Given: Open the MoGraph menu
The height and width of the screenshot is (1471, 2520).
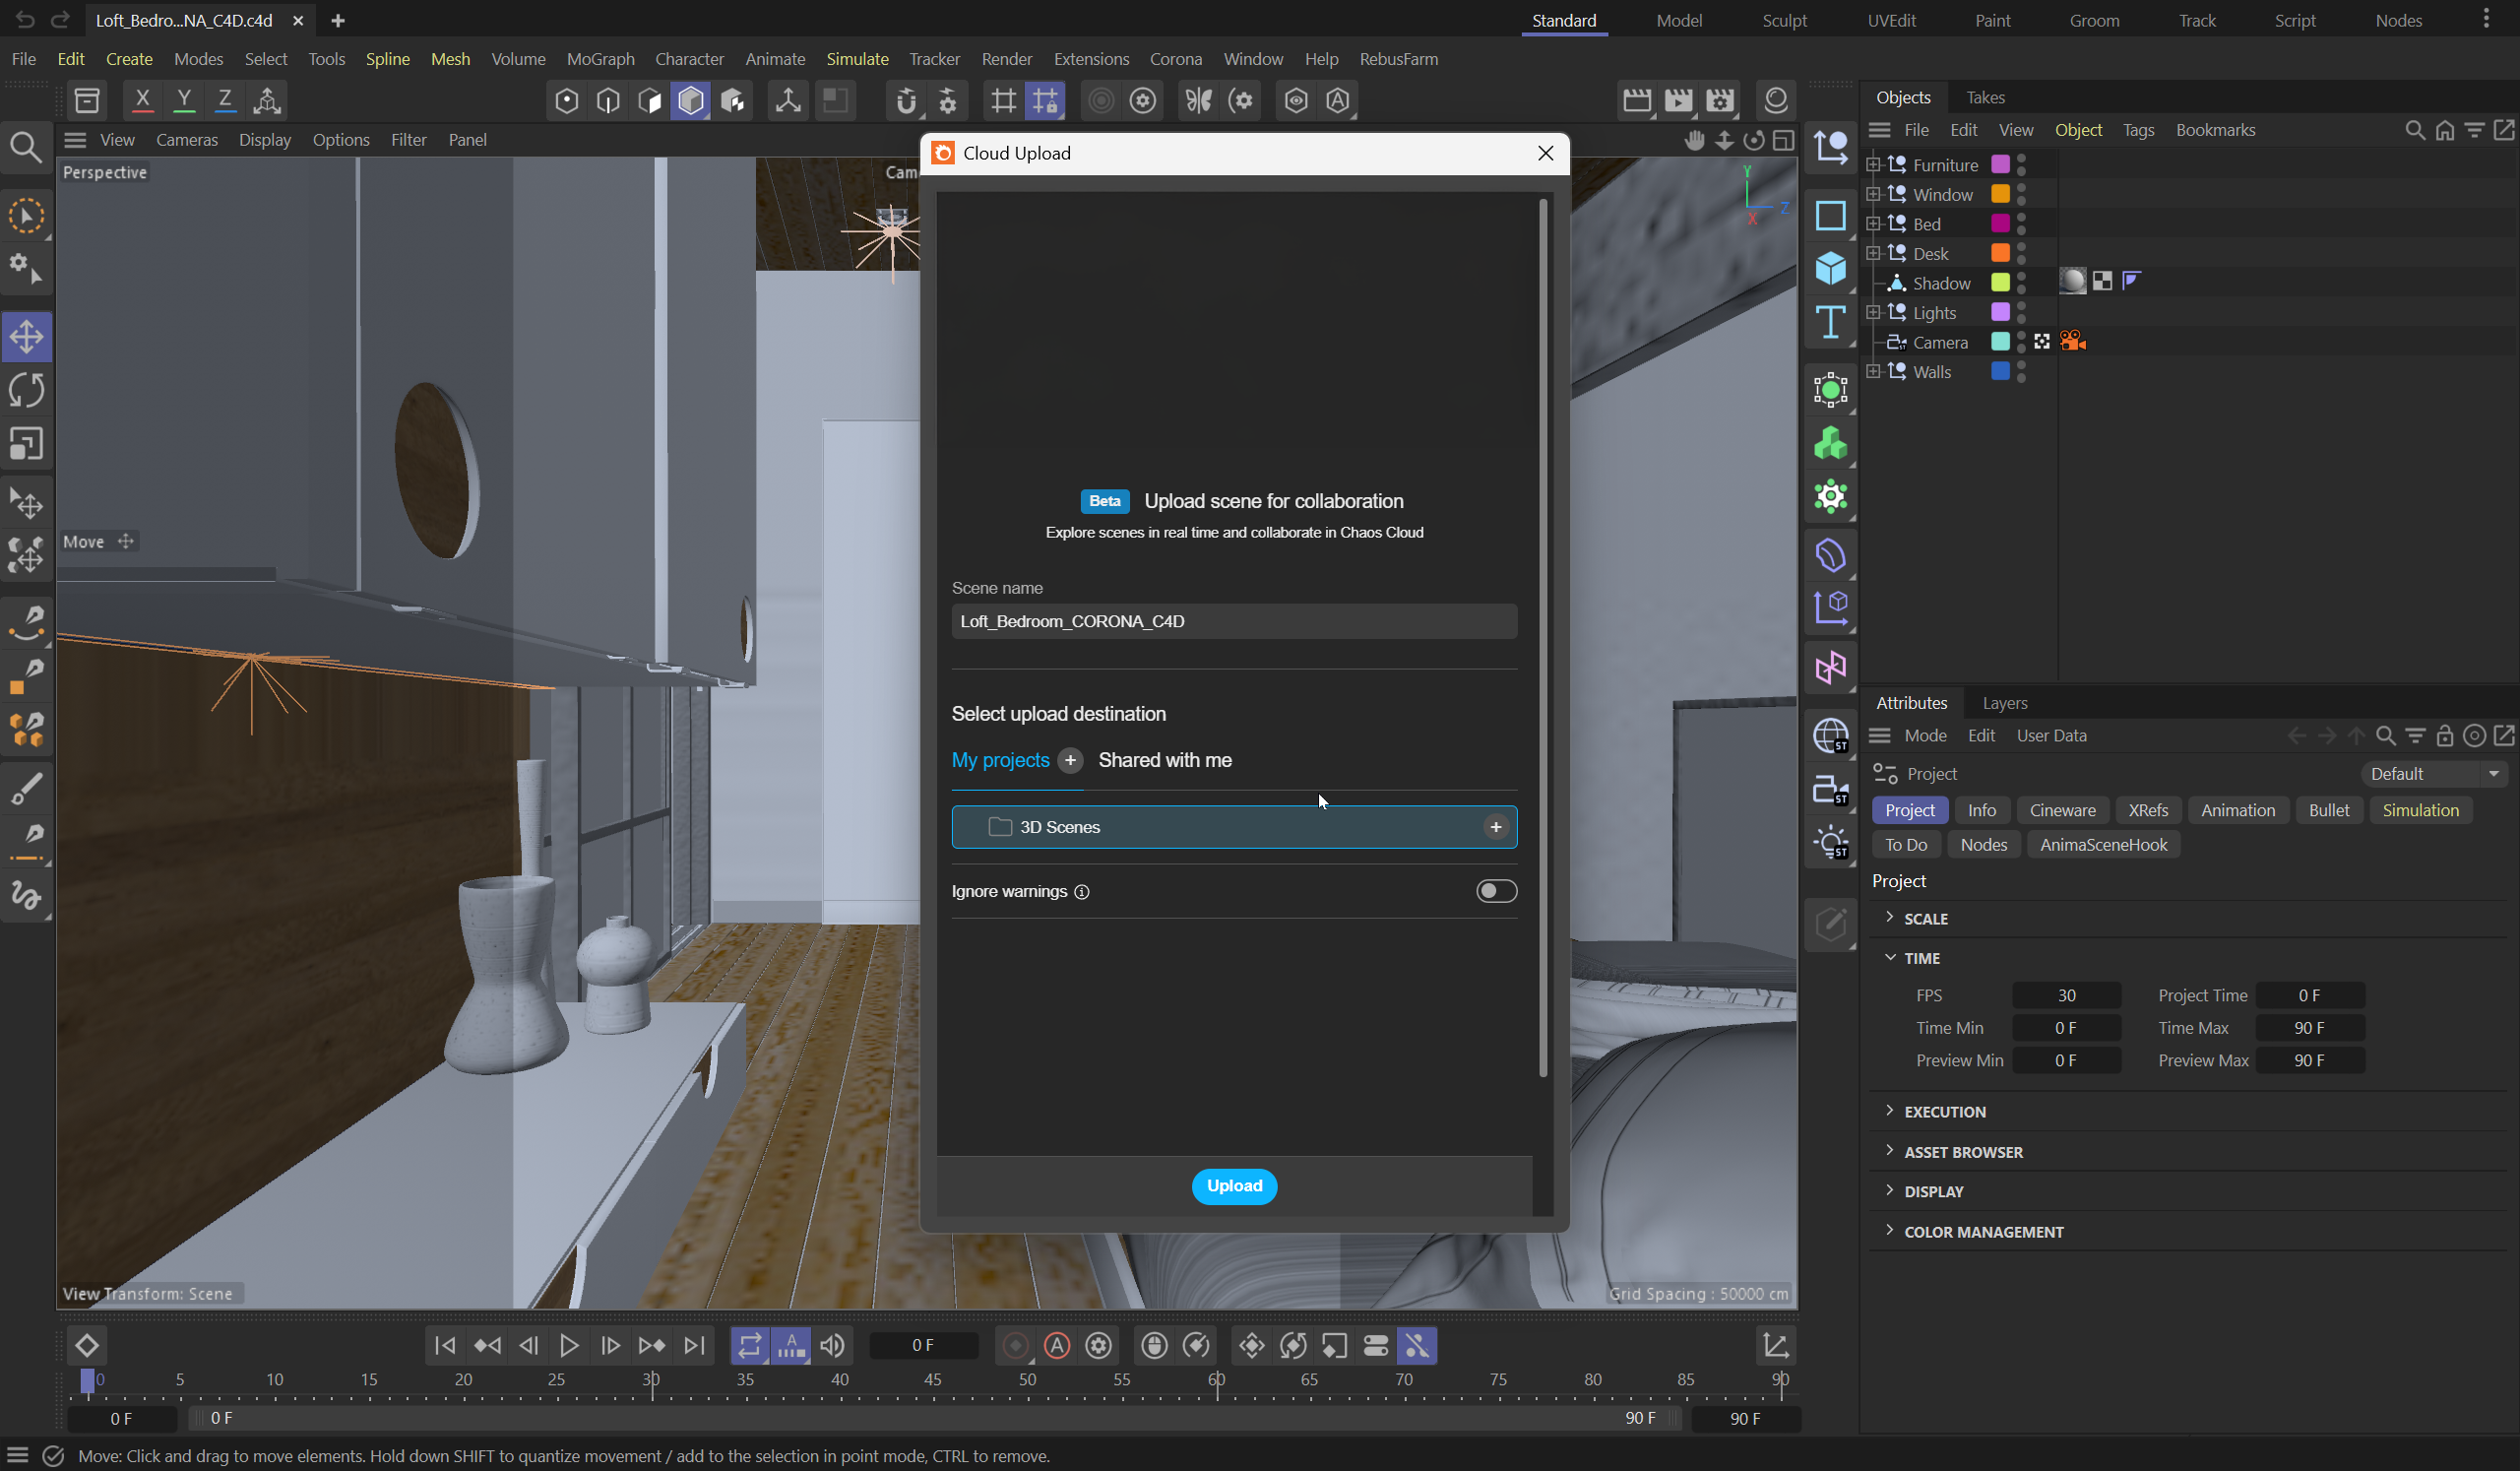Looking at the screenshot, I should tap(600, 59).
